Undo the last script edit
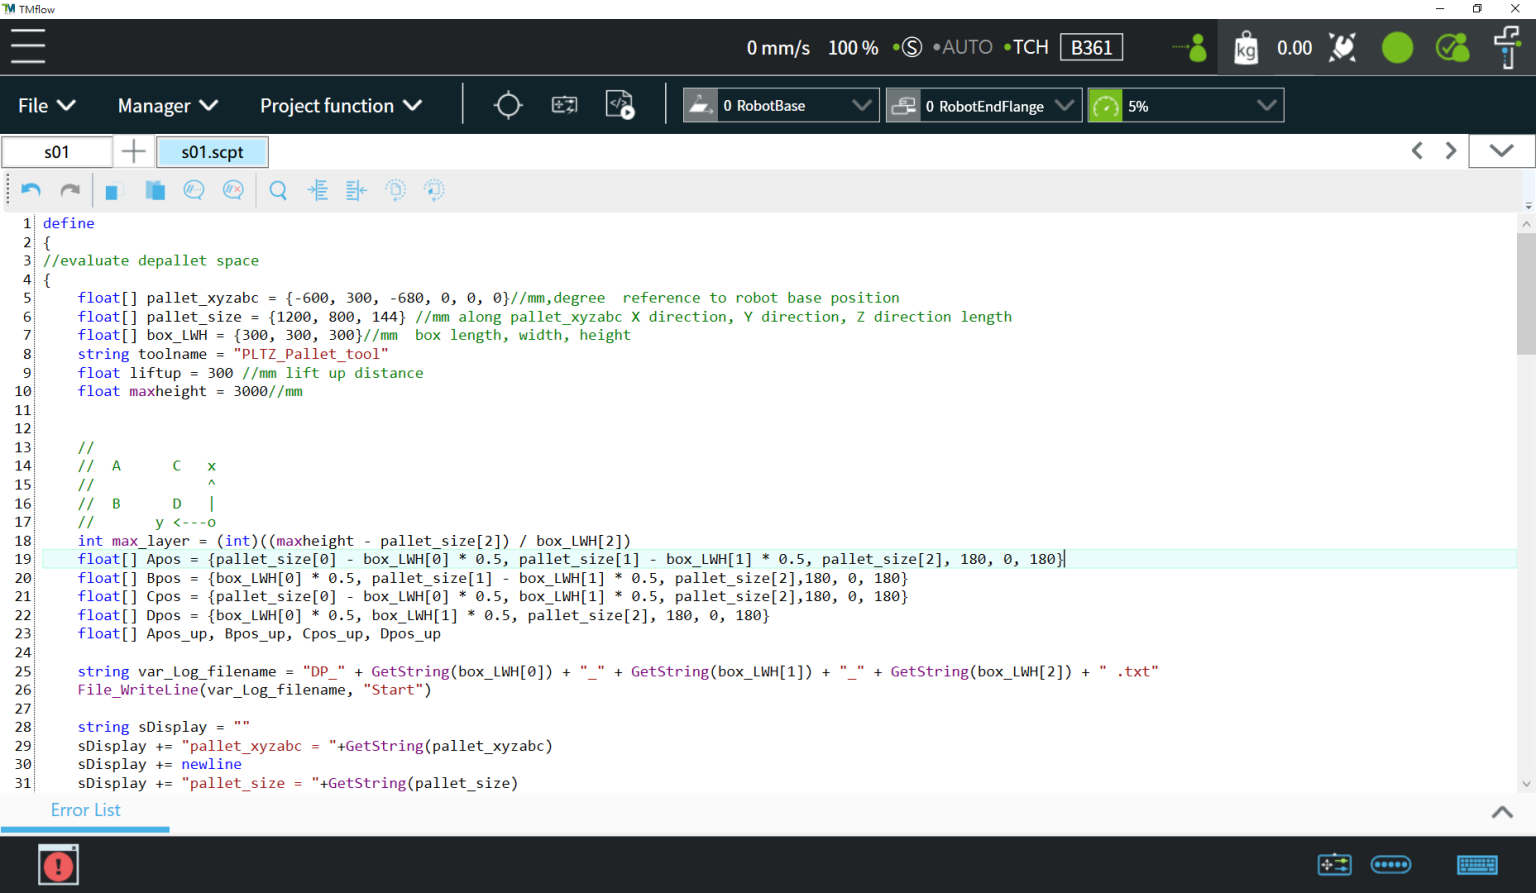This screenshot has width=1536, height=893. [x=30, y=190]
